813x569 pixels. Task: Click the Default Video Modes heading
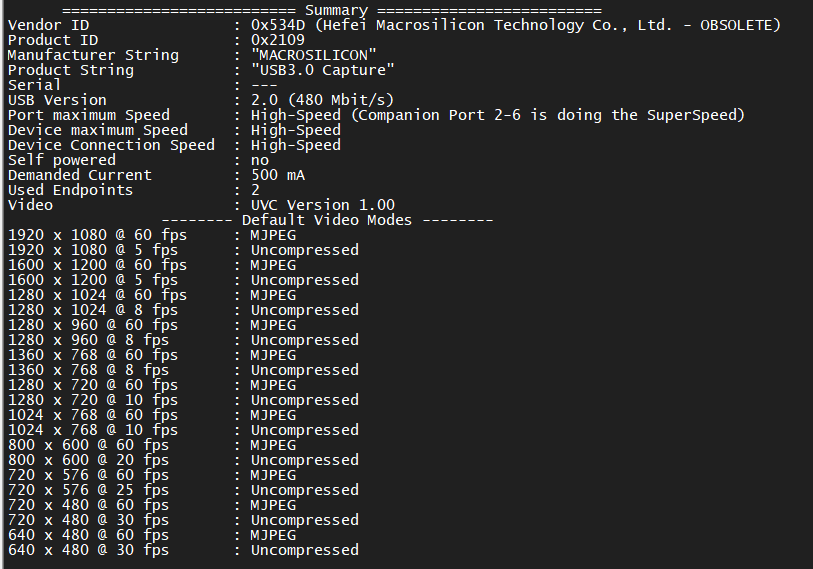coord(327,220)
